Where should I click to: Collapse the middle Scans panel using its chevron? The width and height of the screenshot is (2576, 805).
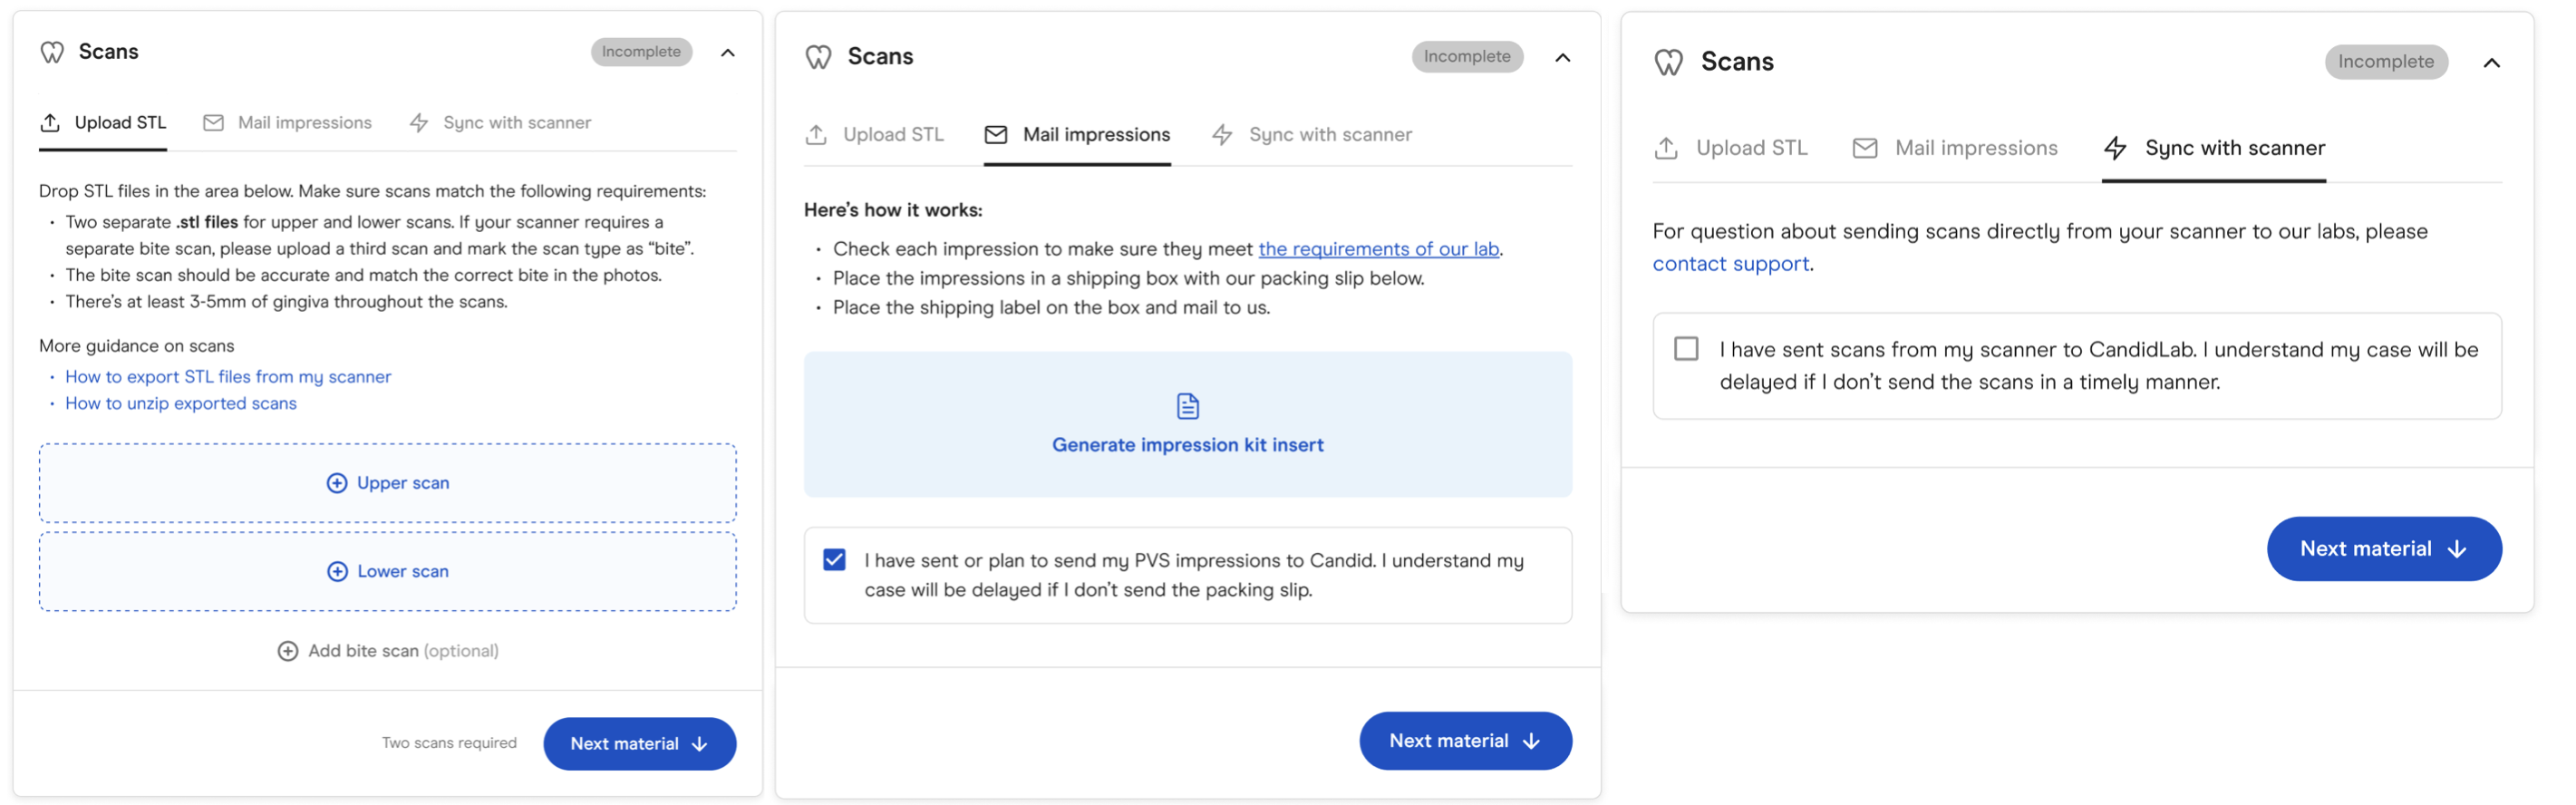[x=1562, y=58]
